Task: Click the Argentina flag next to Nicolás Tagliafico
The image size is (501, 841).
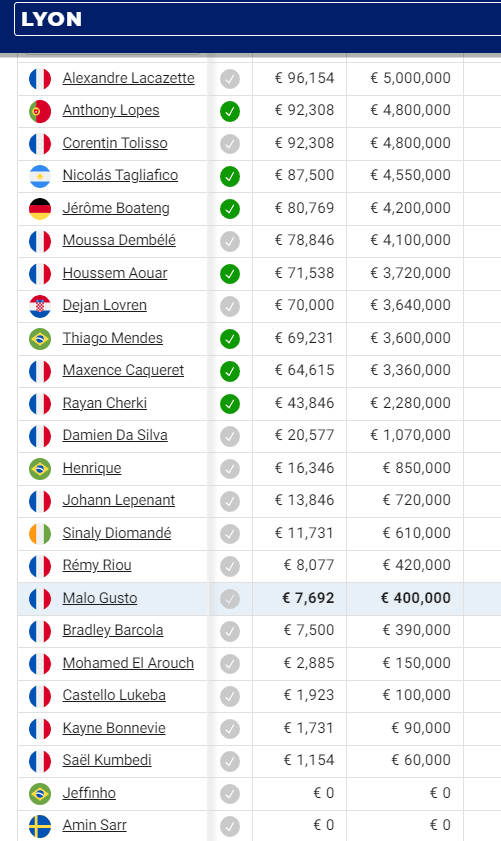Action: [40, 176]
